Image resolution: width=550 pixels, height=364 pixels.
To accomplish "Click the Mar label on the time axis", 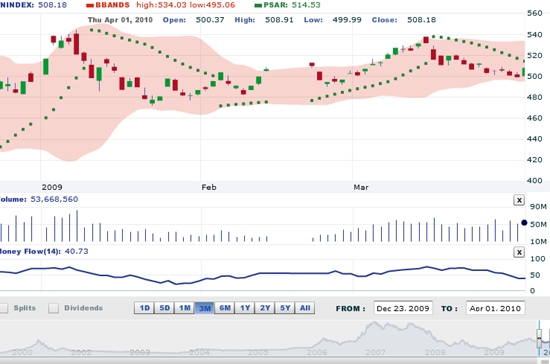I will point(361,187).
